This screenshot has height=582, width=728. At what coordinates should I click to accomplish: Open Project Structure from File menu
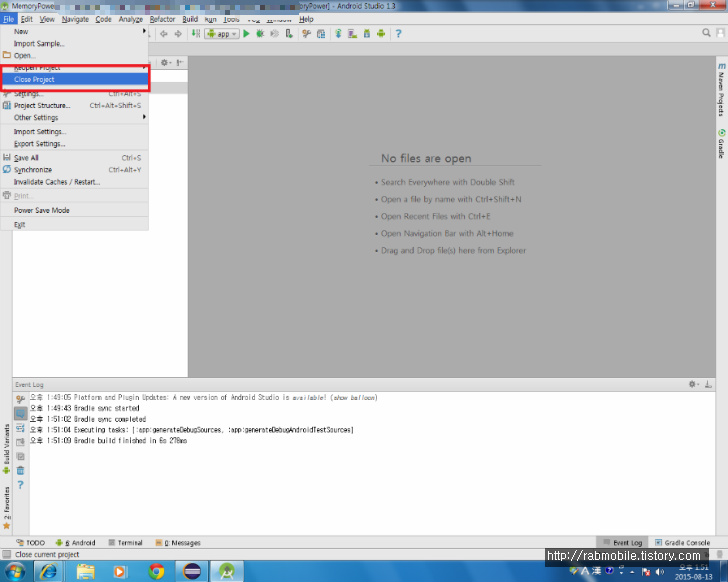pos(74,105)
